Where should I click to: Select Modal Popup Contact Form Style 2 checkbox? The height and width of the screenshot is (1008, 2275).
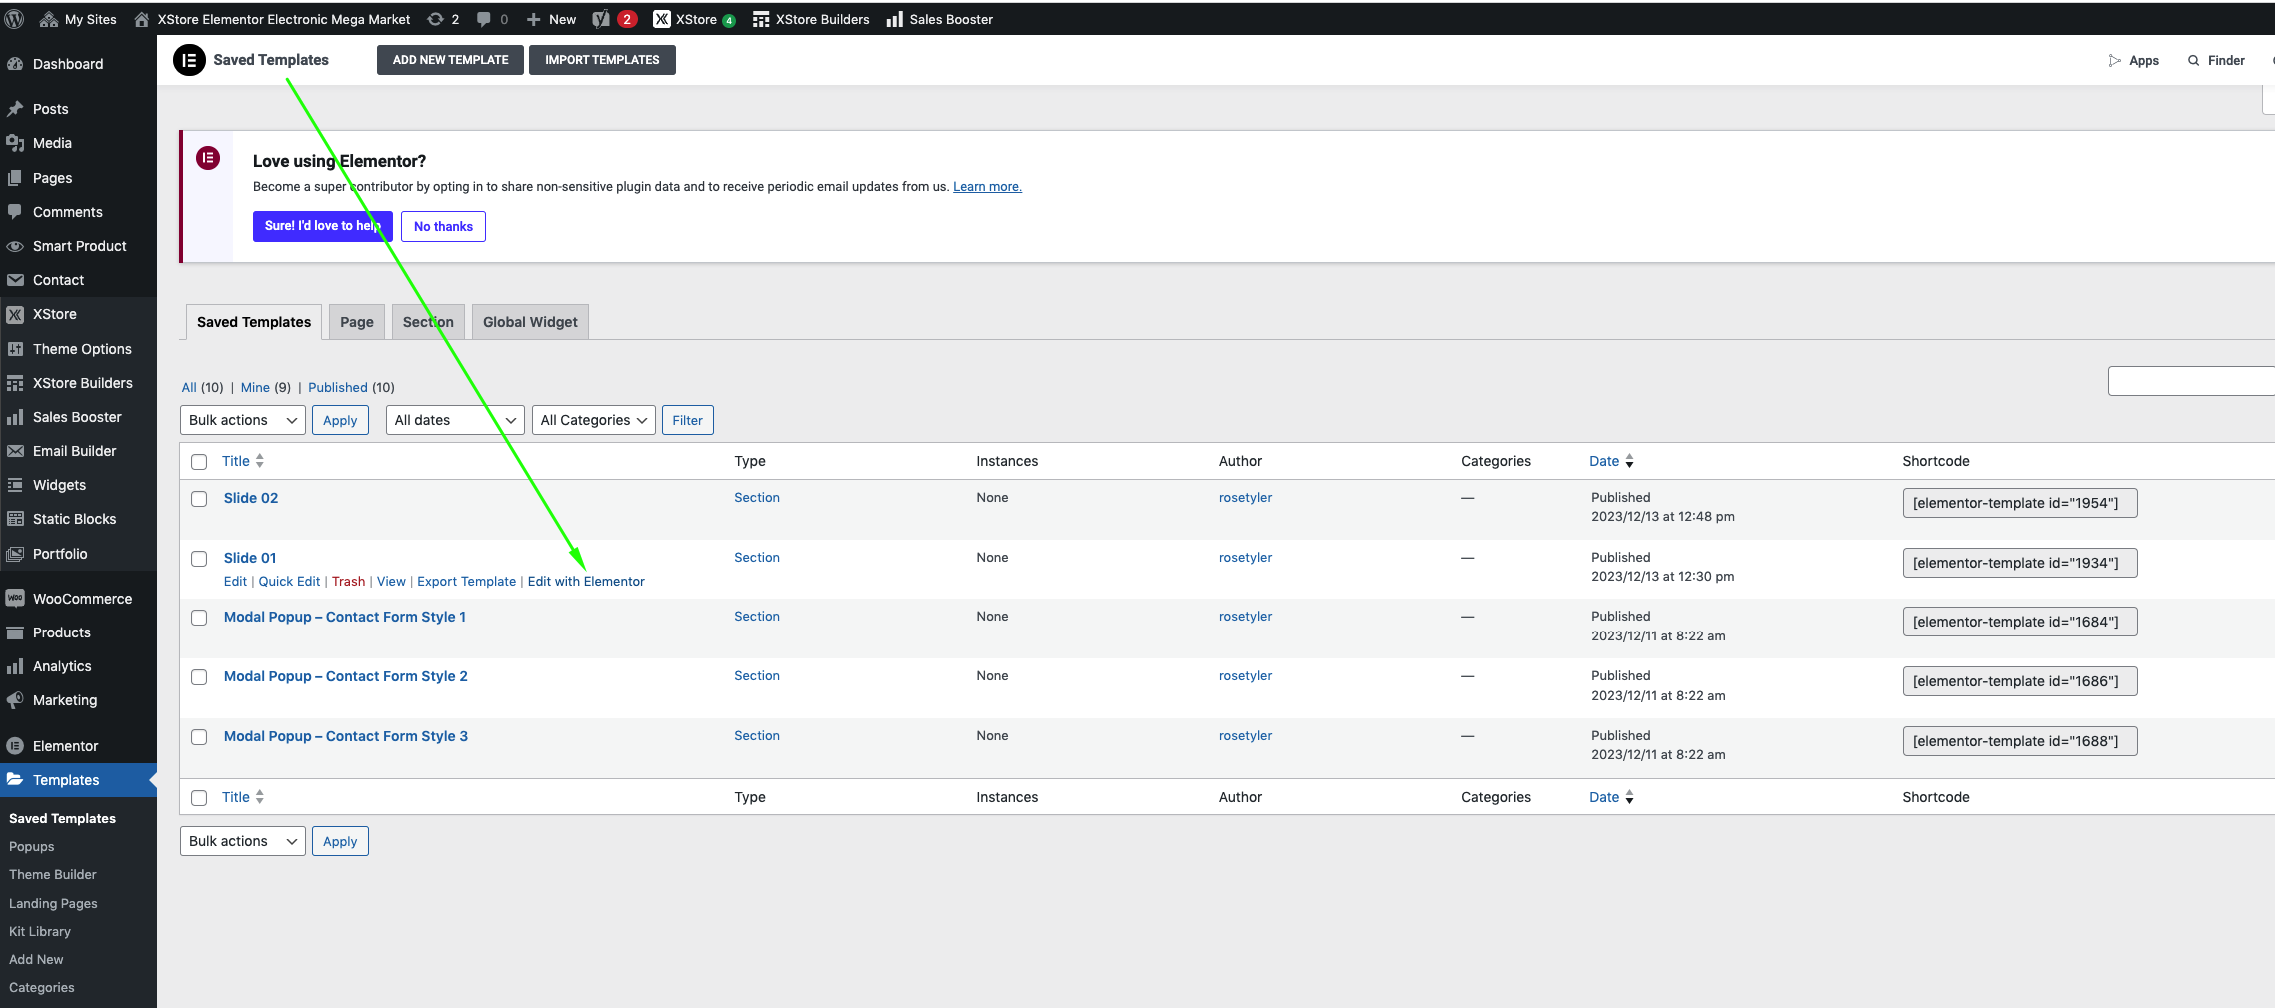[x=199, y=677]
